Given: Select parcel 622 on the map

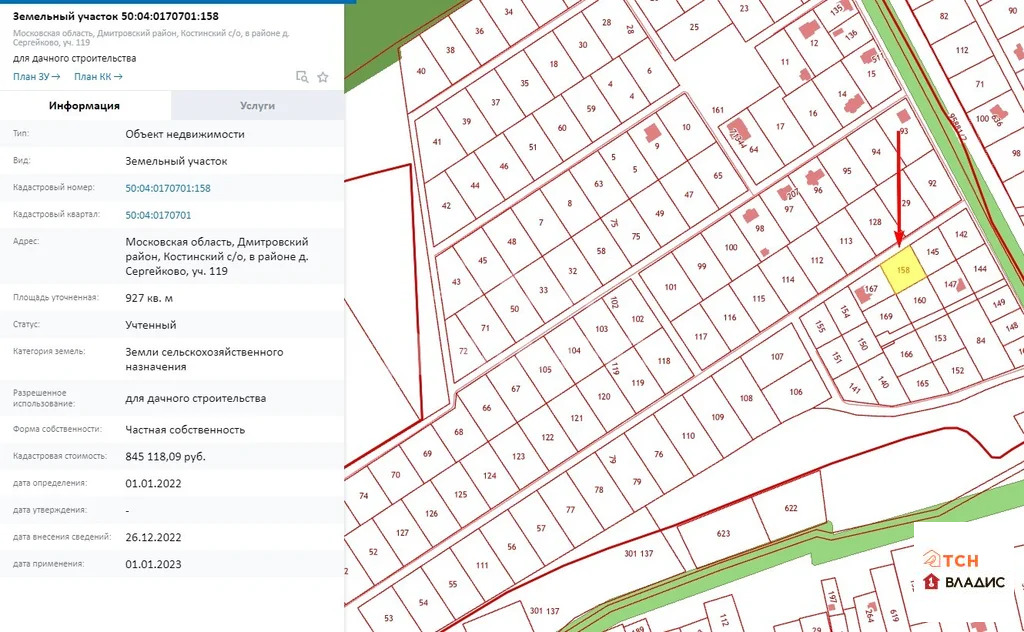Looking at the screenshot, I should (x=790, y=508).
